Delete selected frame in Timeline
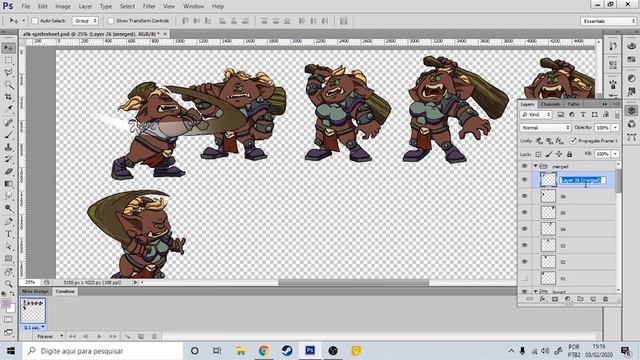Screen dimensions: 640x360 (154, 336)
